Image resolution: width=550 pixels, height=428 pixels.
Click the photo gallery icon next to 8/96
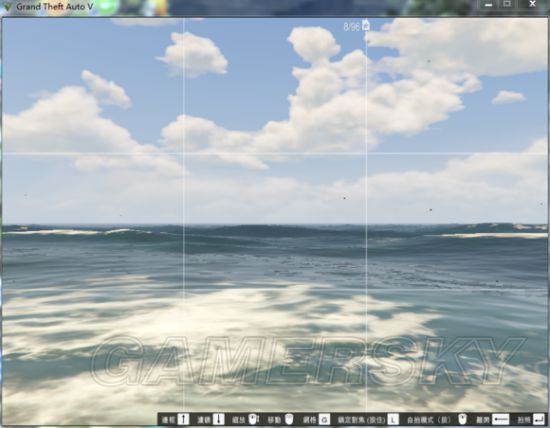[x=366, y=26]
